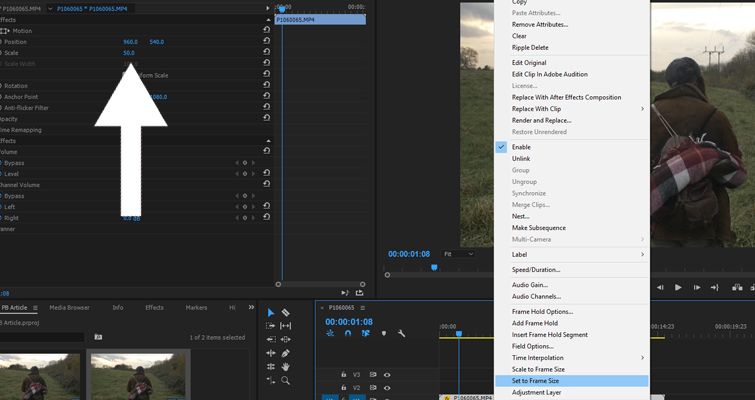Click the timeline wrench settings icon
Viewport: 755px width, 400px height.
(x=401, y=334)
